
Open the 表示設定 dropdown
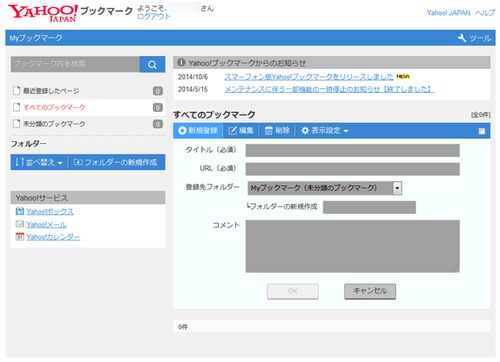coord(324,131)
